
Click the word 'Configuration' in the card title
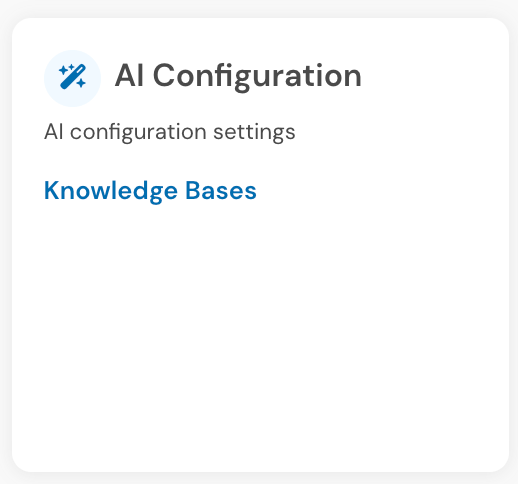pos(257,77)
